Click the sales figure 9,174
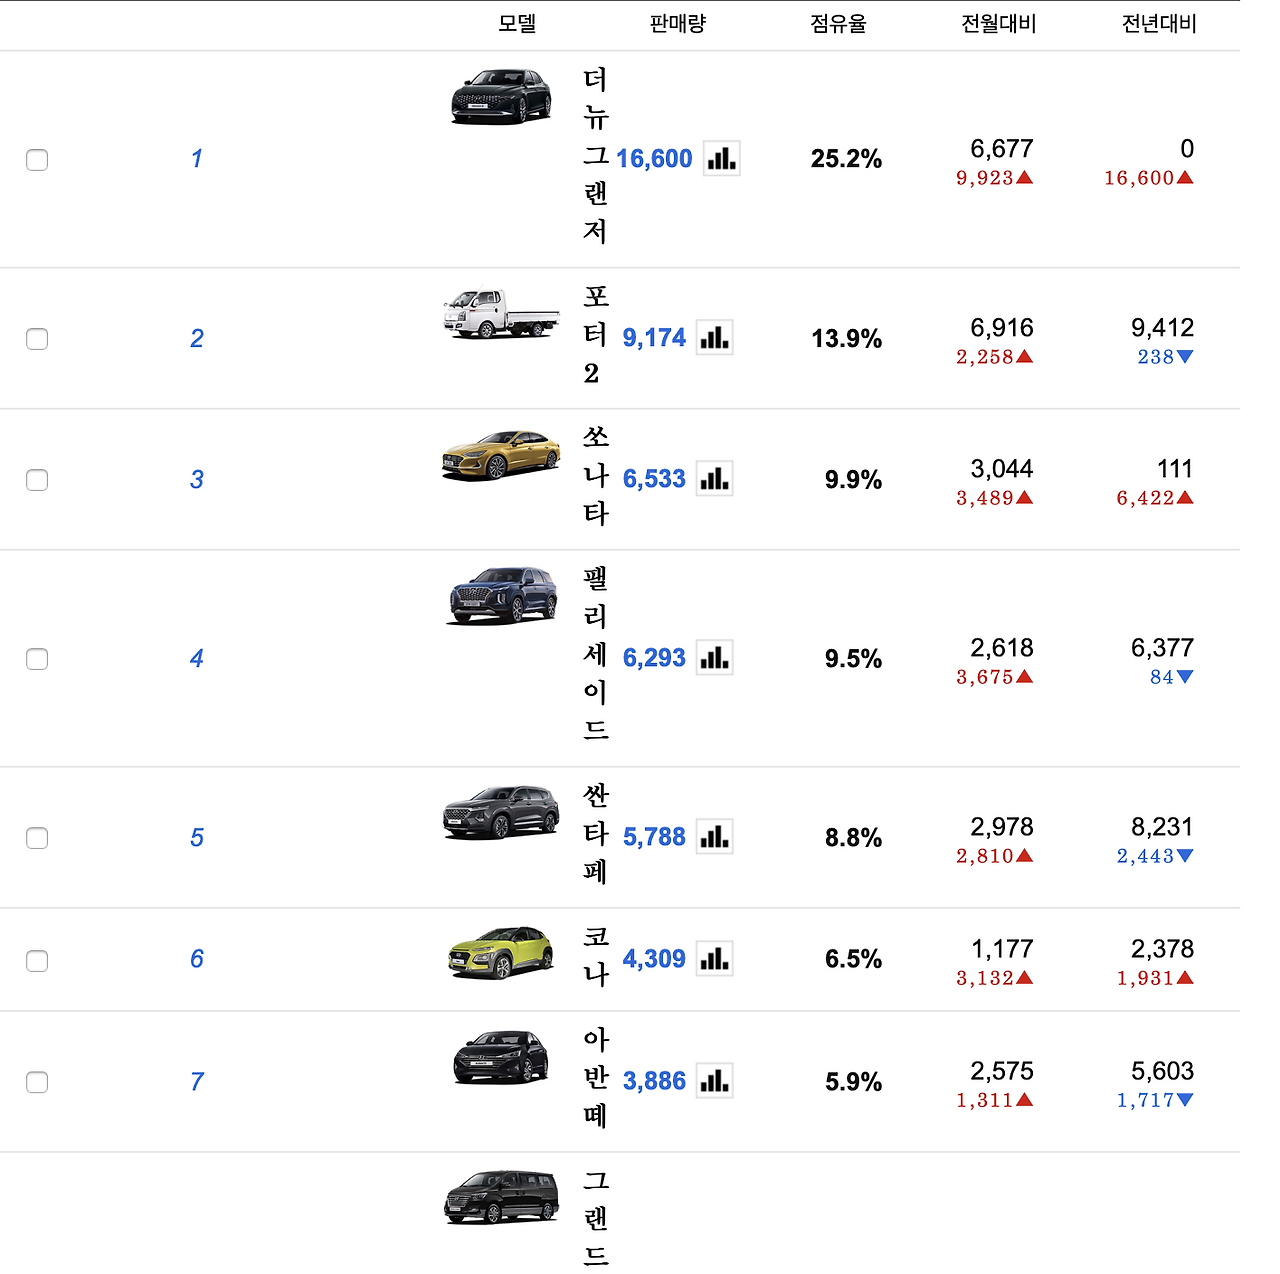This screenshot has width=1280, height=1274. tap(654, 337)
